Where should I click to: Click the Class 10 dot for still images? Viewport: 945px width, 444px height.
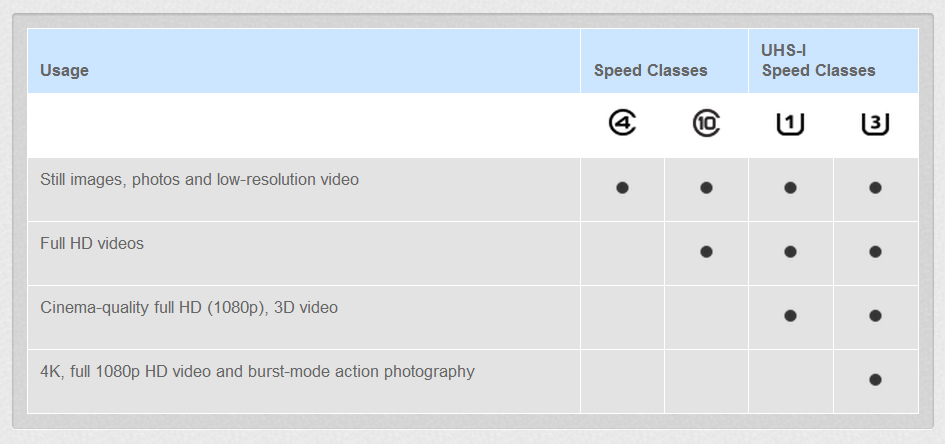(x=706, y=188)
